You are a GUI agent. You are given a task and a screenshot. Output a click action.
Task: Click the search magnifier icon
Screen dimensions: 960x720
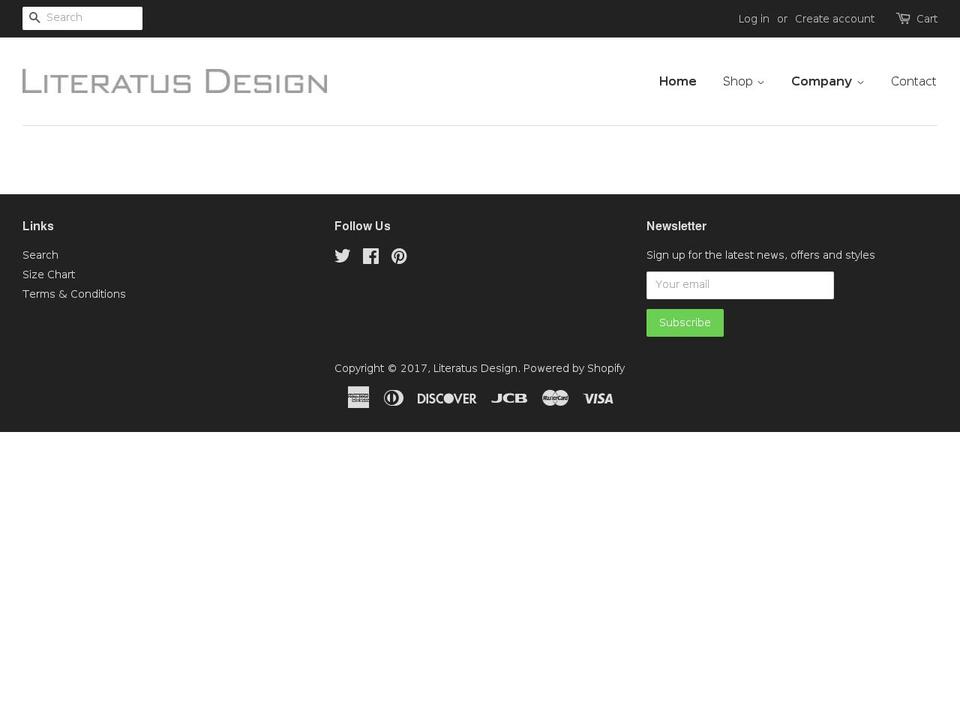pyautogui.click(x=35, y=18)
